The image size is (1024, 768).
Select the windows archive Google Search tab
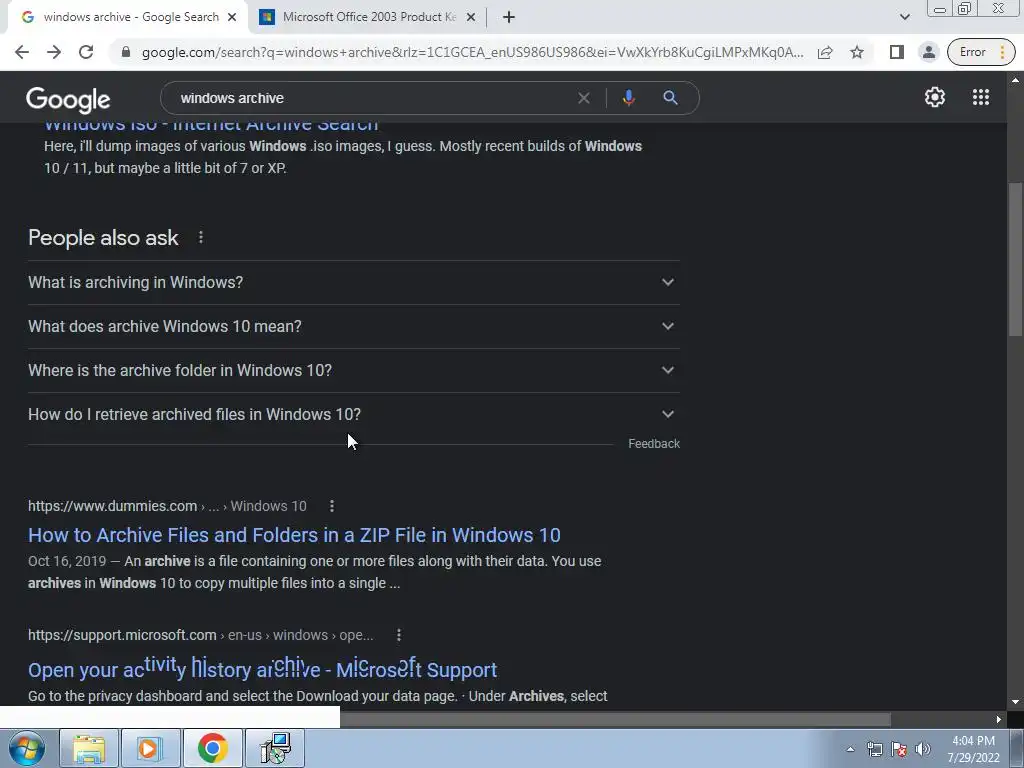tap(127, 17)
